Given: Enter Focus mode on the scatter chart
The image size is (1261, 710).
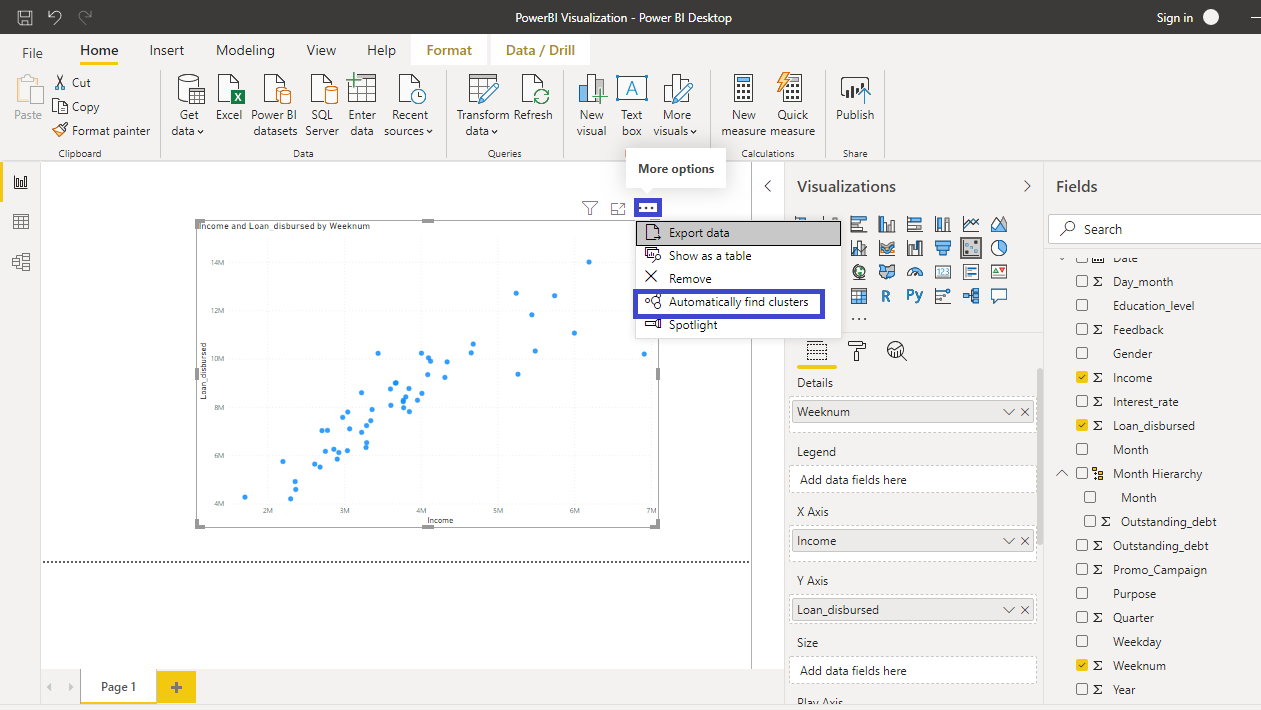Looking at the screenshot, I should [x=618, y=208].
